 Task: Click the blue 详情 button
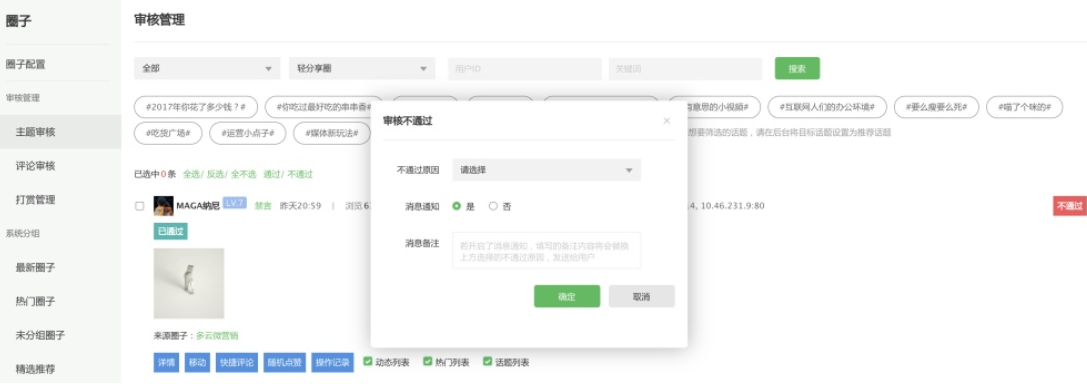[x=166, y=363]
